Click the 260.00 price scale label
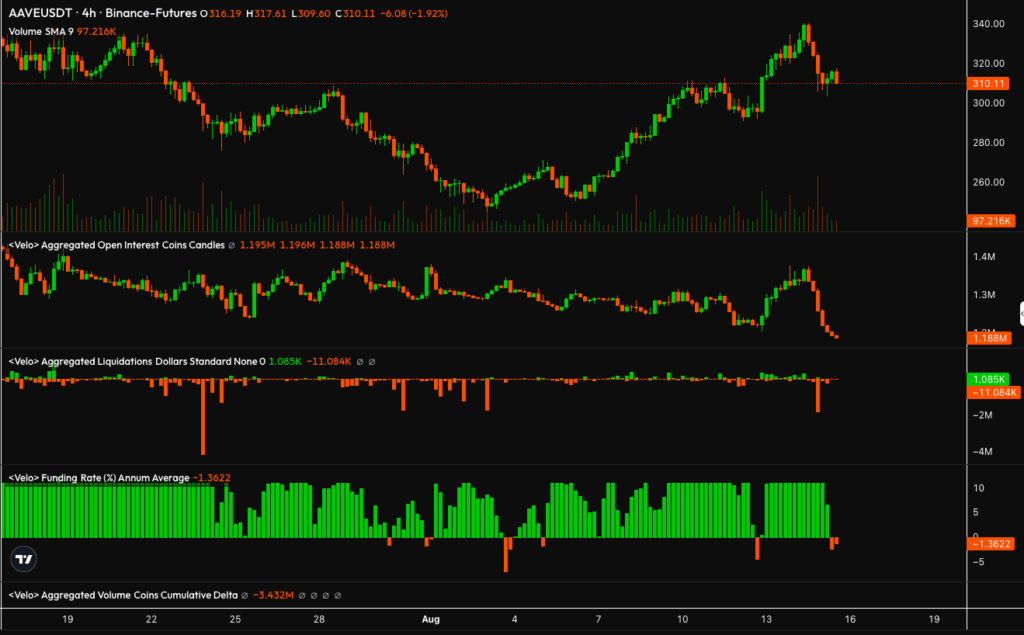This screenshot has width=1024, height=635. (989, 182)
